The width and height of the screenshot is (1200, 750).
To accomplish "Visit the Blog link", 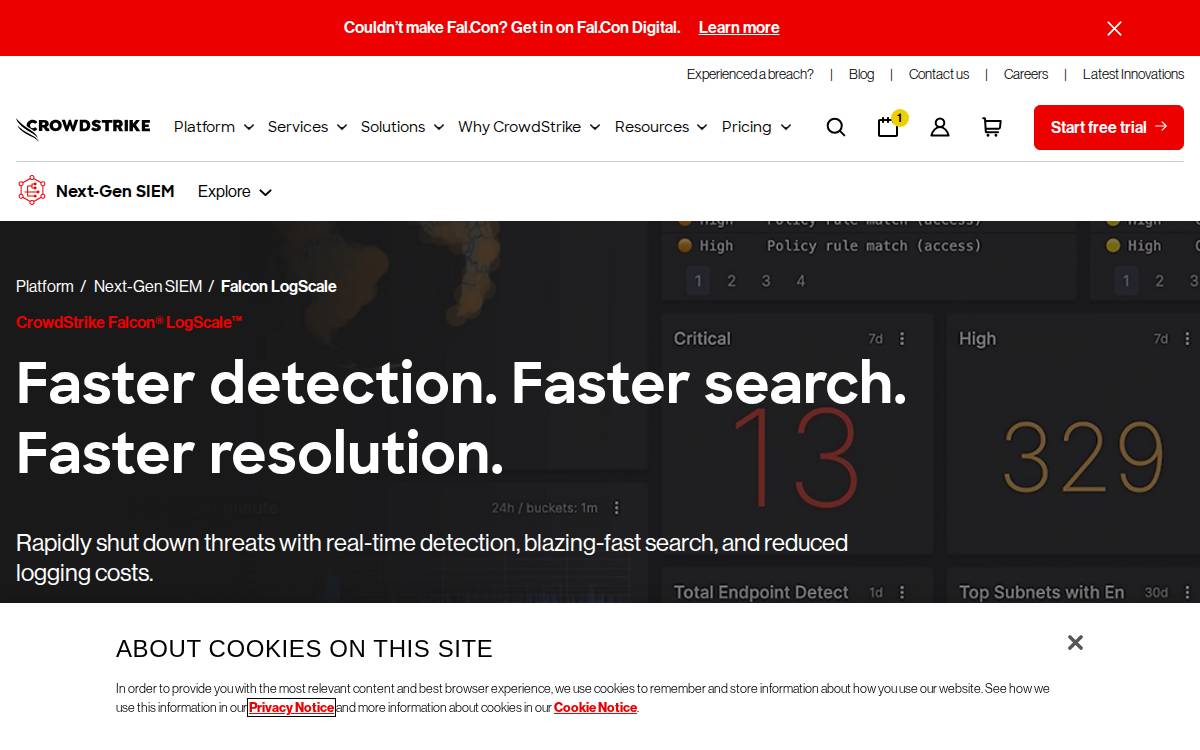I will coord(861,74).
